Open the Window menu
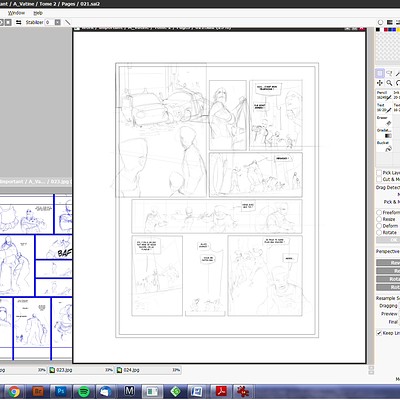Viewport: 400px width, 400px height. [x=16, y=13]
